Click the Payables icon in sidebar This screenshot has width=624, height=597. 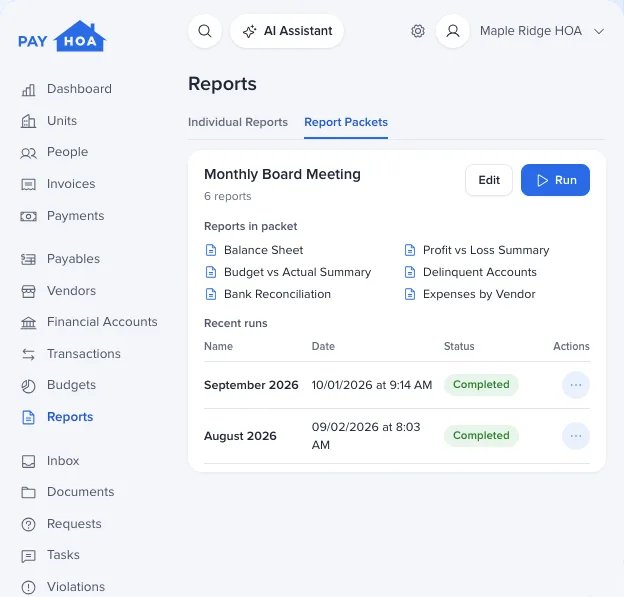pyautogui.click(x=28, y=259)
